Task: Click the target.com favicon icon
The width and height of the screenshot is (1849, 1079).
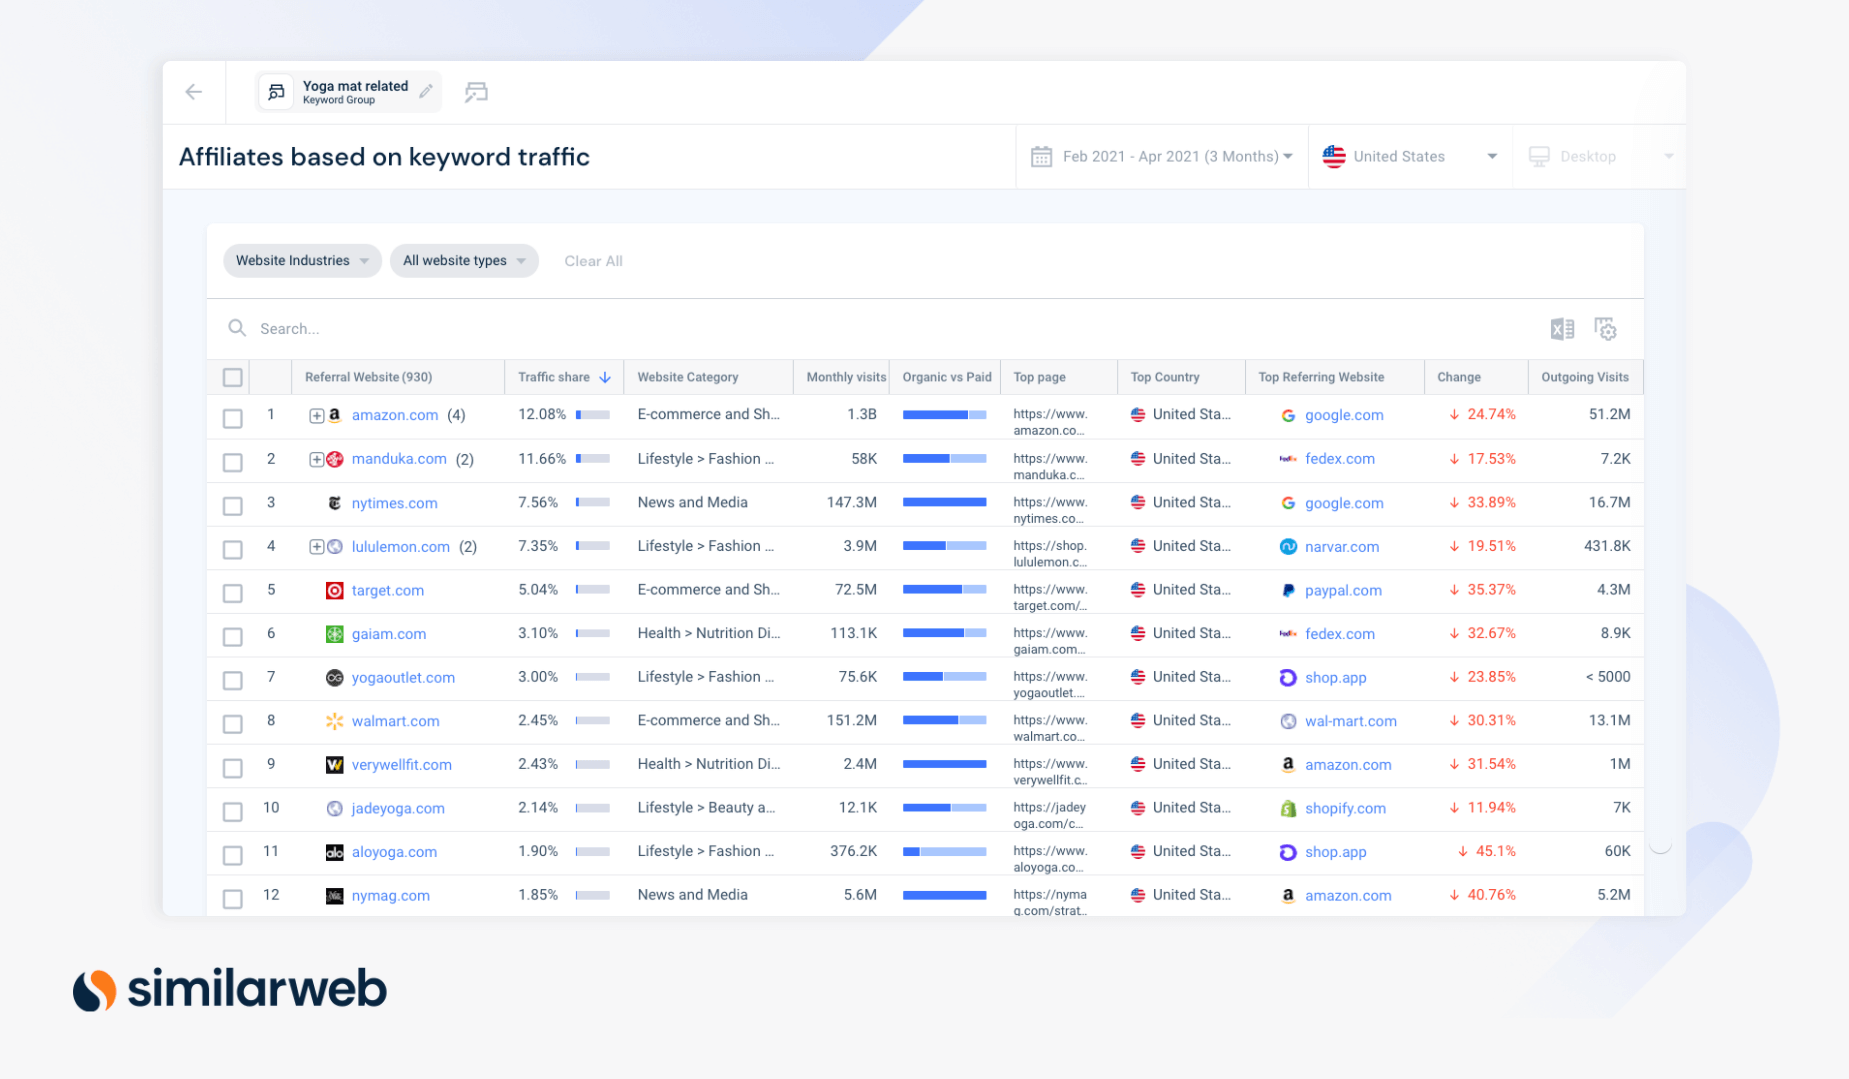Action: tap(335, 591)
